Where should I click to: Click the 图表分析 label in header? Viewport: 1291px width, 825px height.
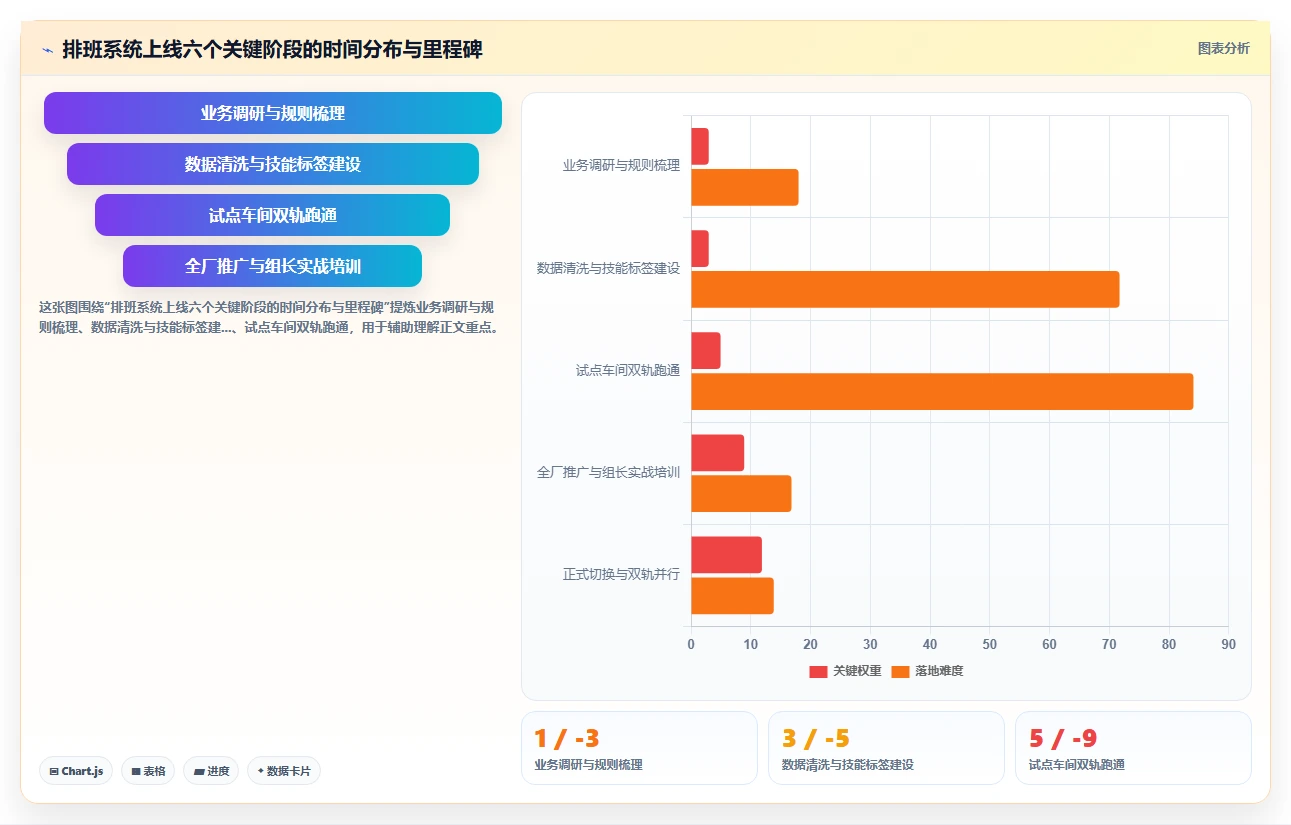pyautogui.click(x=1223, y=48)
